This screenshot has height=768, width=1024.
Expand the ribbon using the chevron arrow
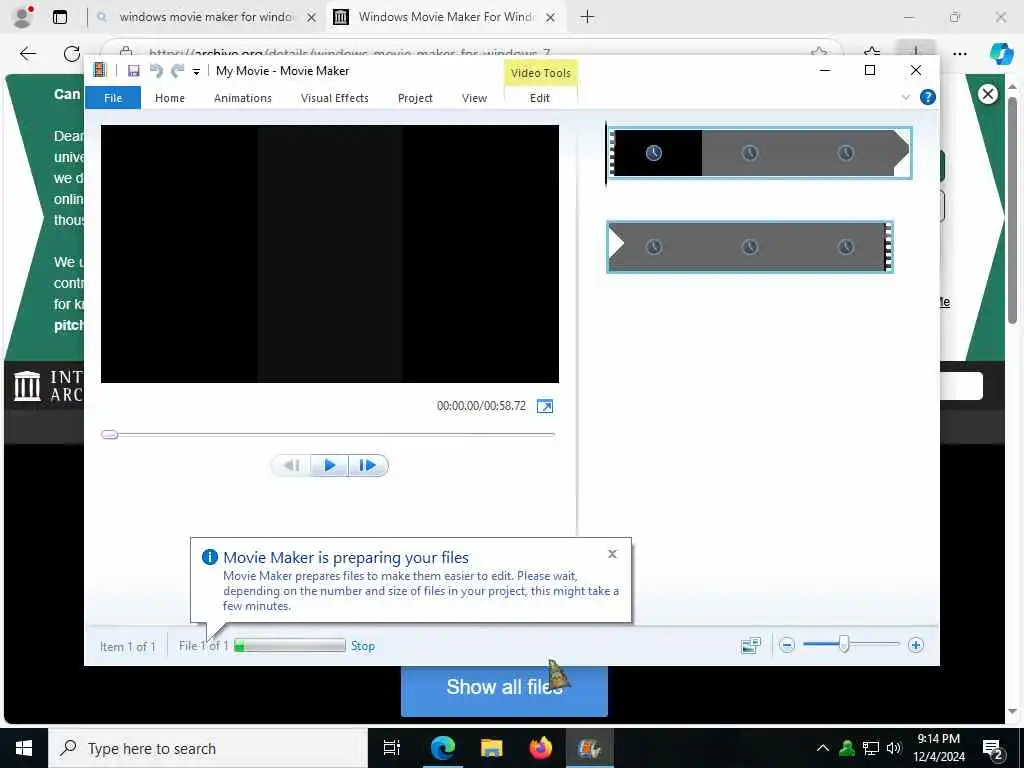coord(905,97)
